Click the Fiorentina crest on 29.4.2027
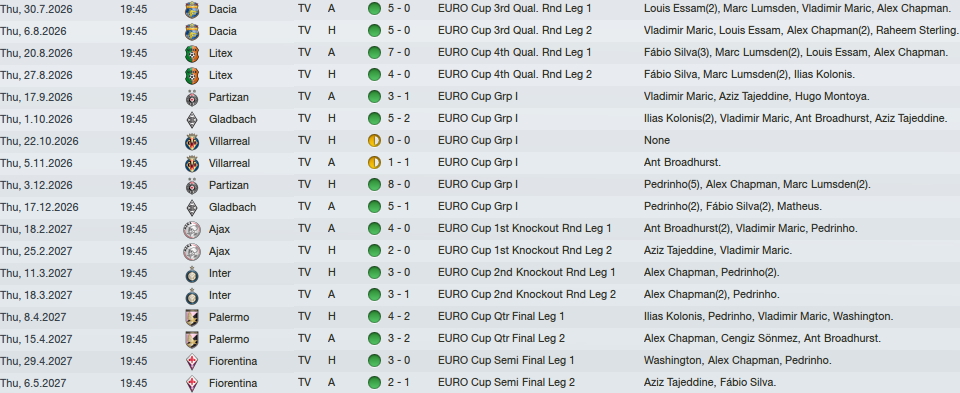This screenshot has height=393, width=960. pyautogui.click(x=192, y=361)
